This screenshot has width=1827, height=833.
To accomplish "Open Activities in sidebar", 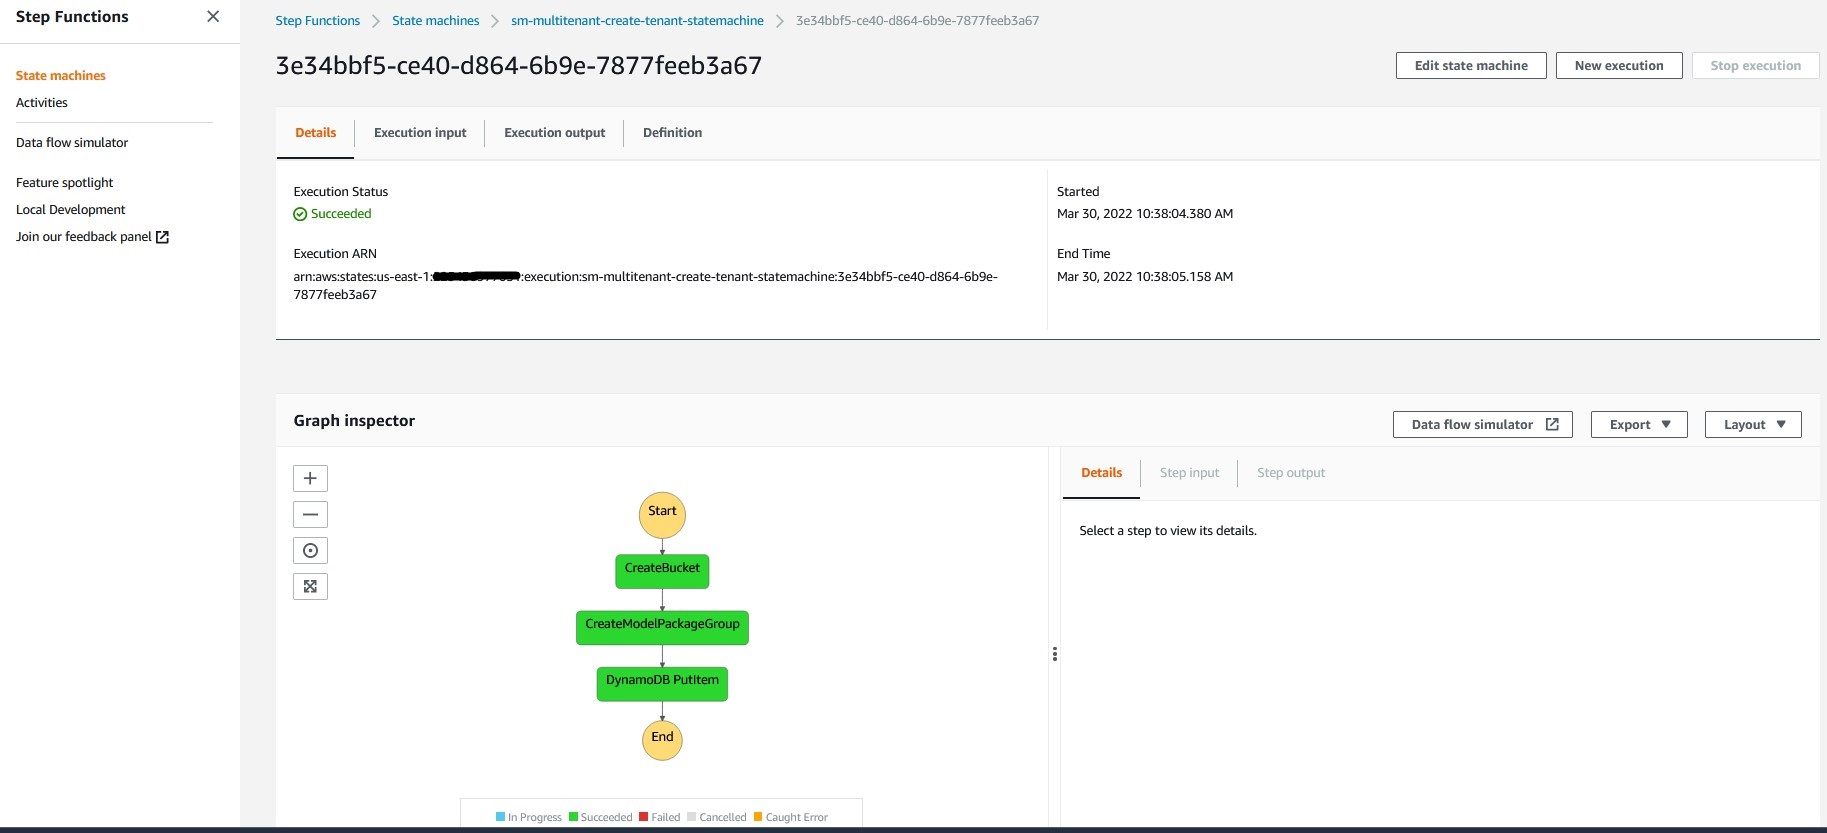I will pyautogui.click(x=42, y=103).
